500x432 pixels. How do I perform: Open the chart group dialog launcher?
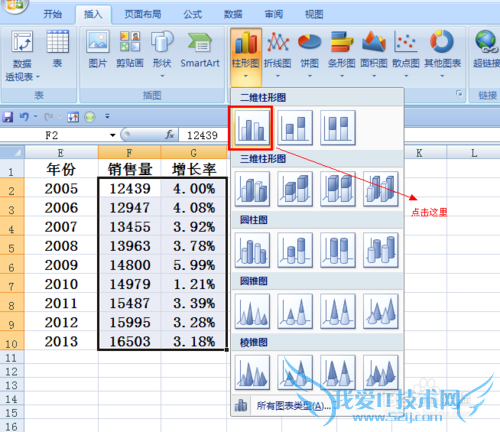point(459,94)
